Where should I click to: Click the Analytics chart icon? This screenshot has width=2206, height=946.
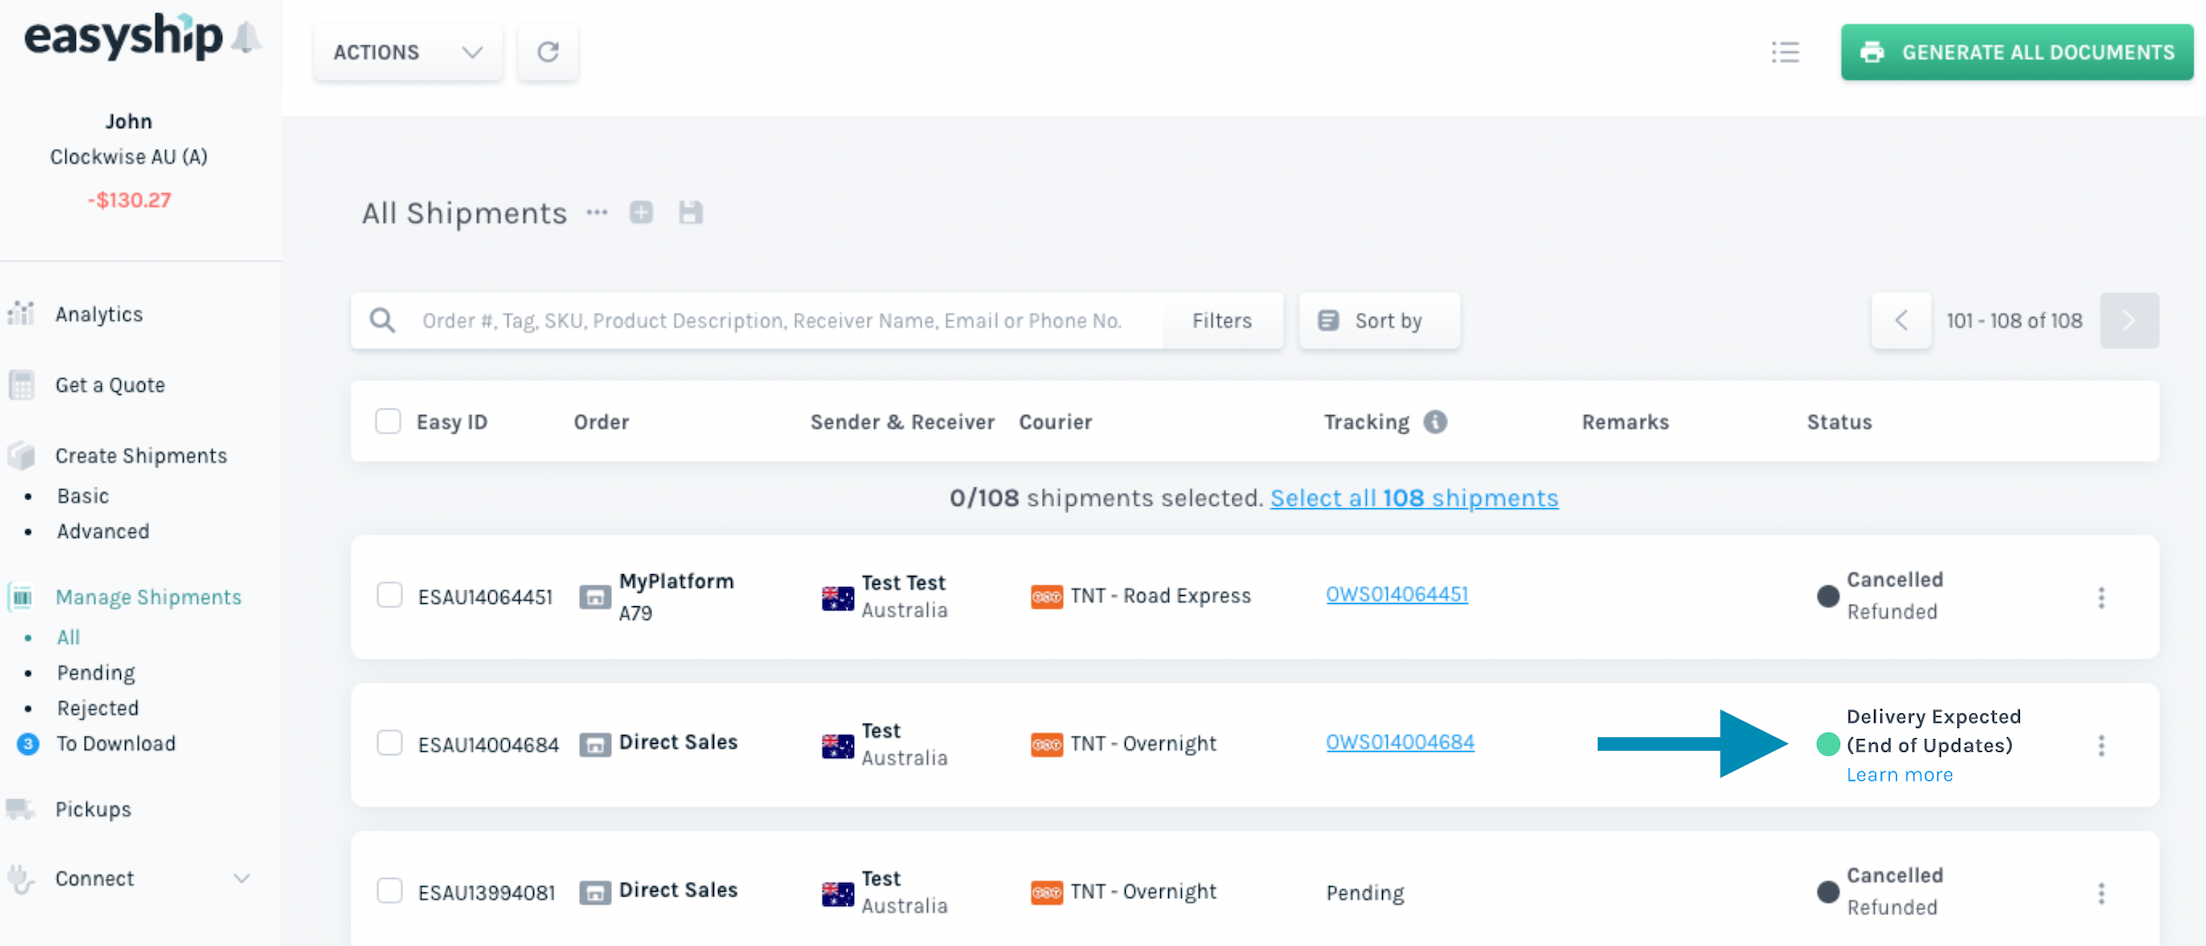(21, 313)
